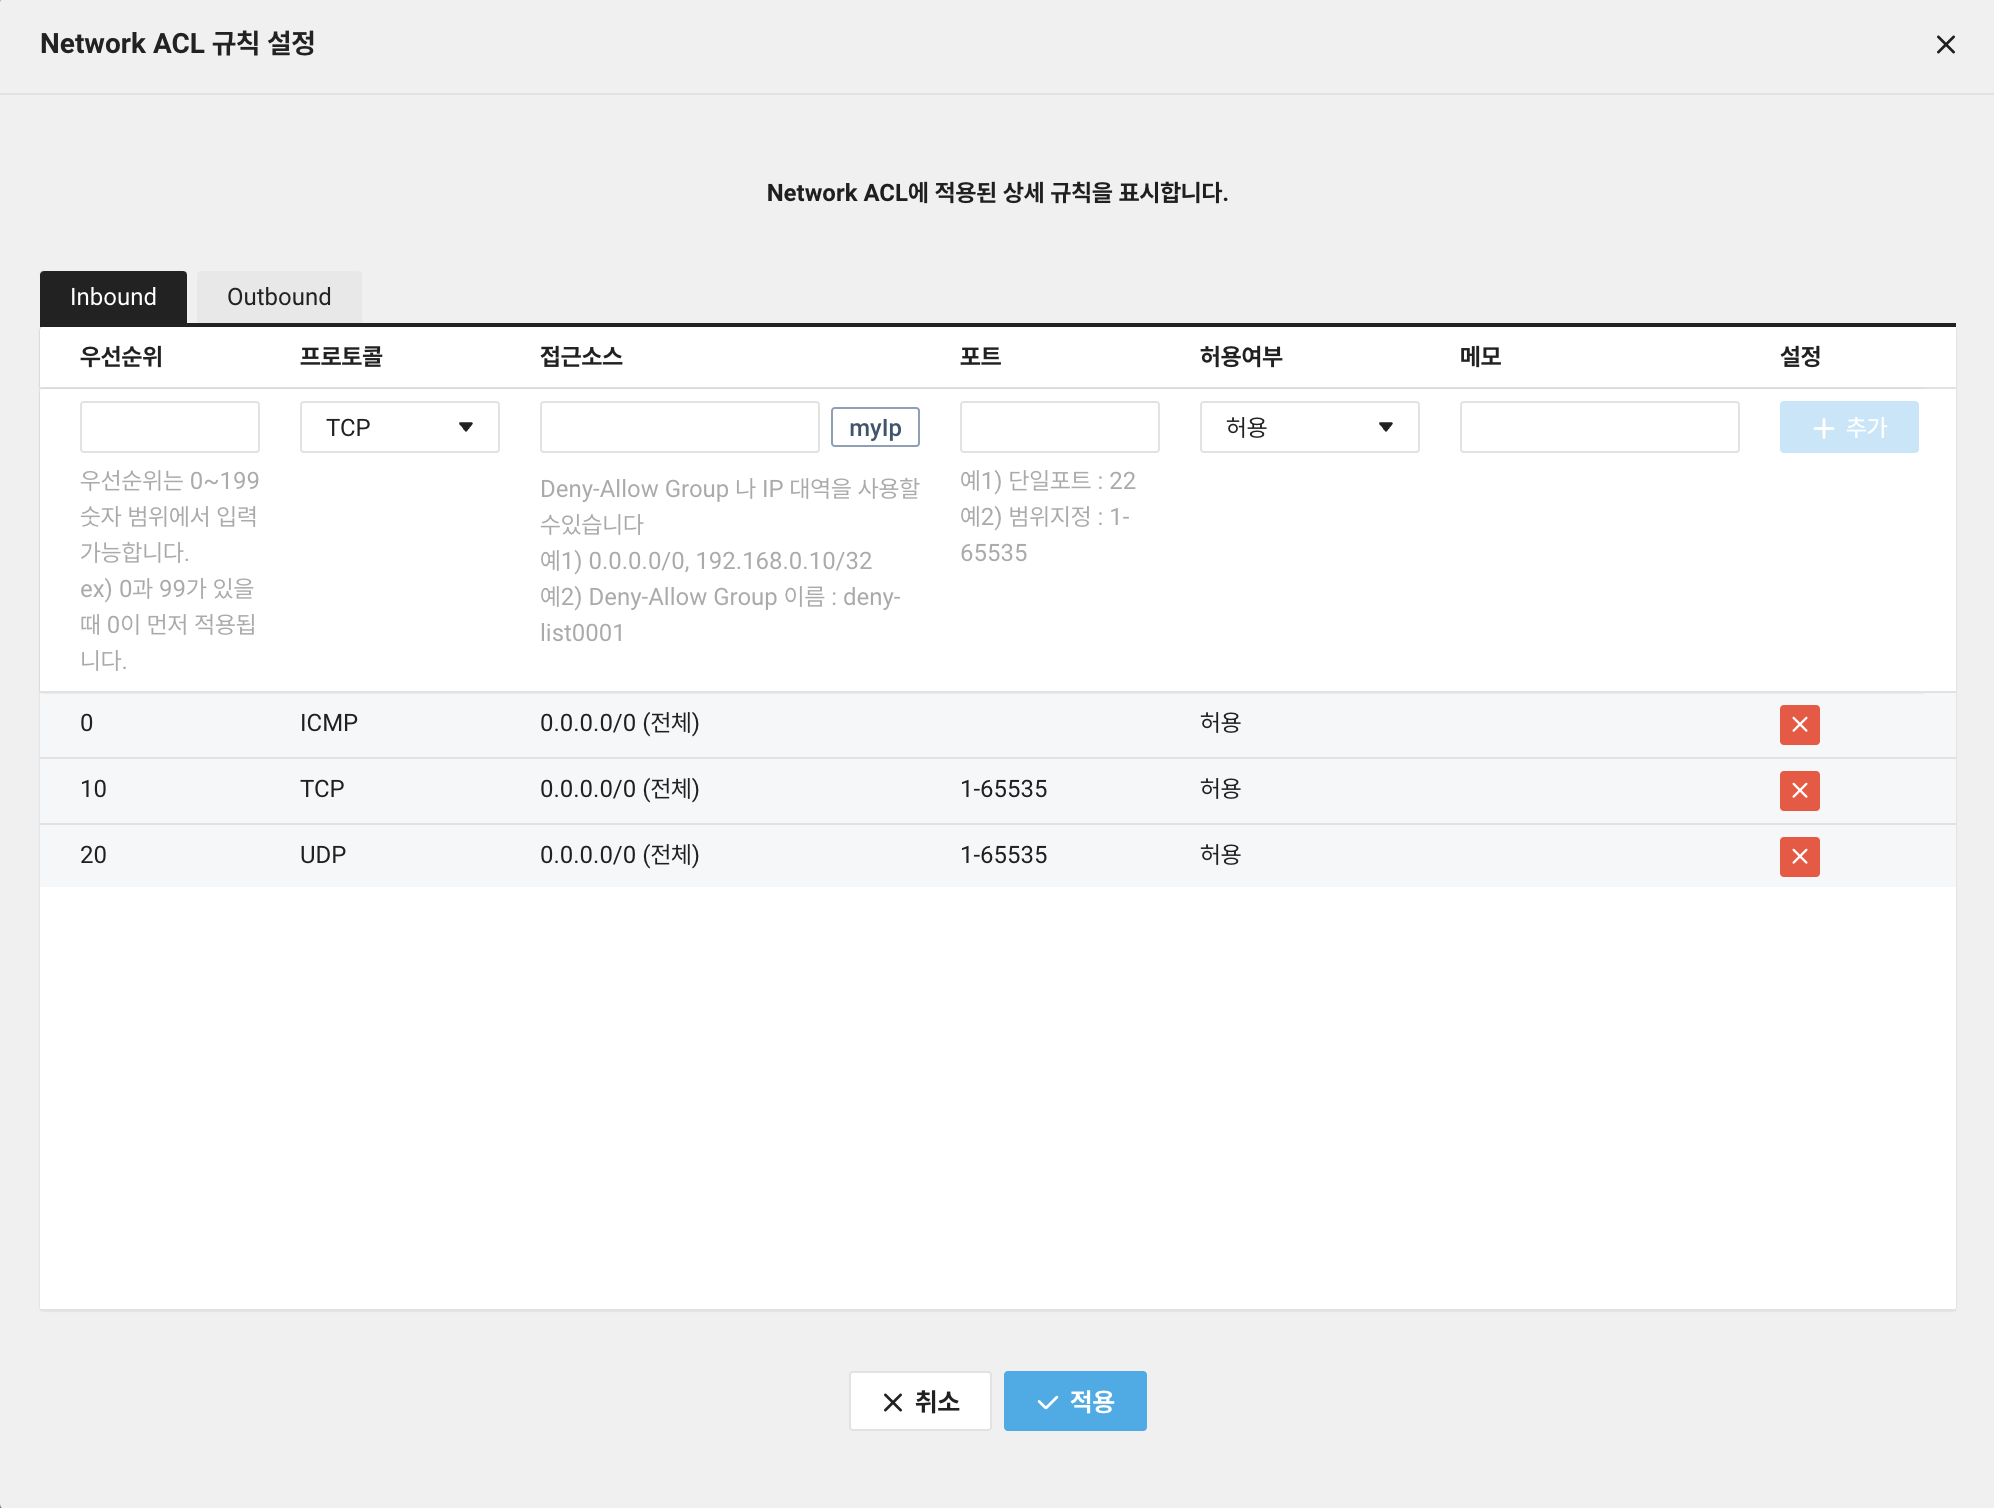Click the 취소 cancel button

click(920, 1401)
